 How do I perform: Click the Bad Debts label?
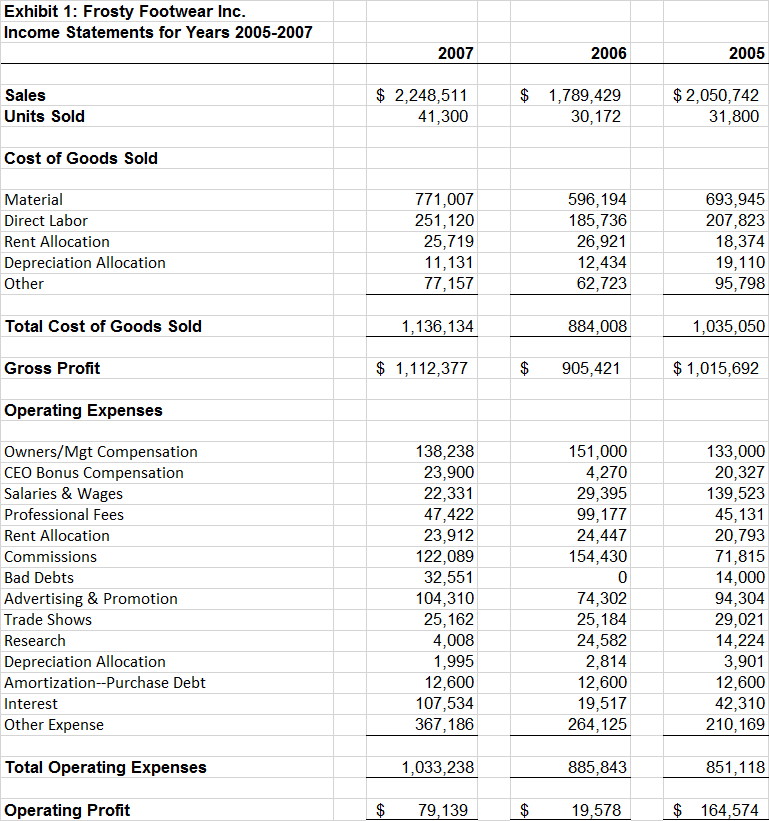[39, 578]
